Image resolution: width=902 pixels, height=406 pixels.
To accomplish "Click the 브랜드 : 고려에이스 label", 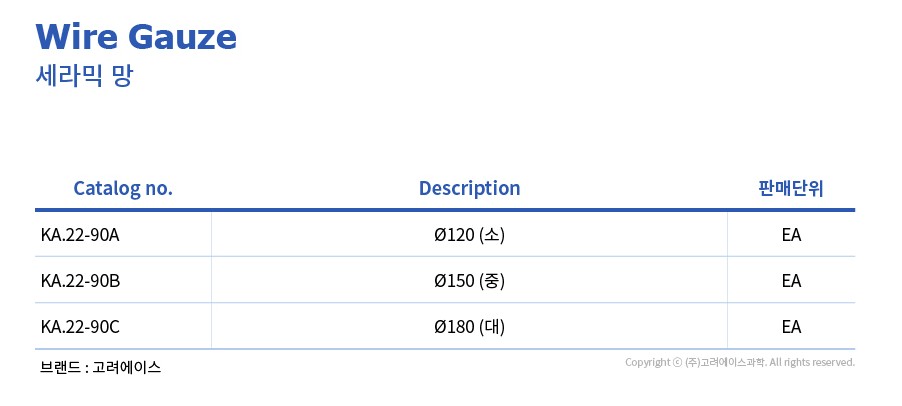I will click(x=101, y=367).
